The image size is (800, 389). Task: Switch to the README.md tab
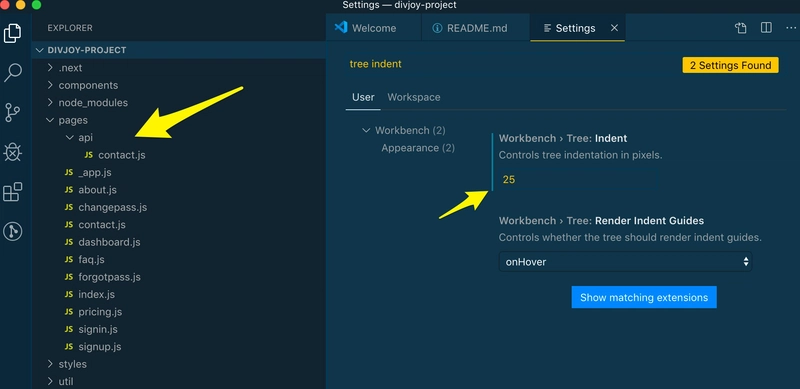pyautogui.click(x=476, y=28)
